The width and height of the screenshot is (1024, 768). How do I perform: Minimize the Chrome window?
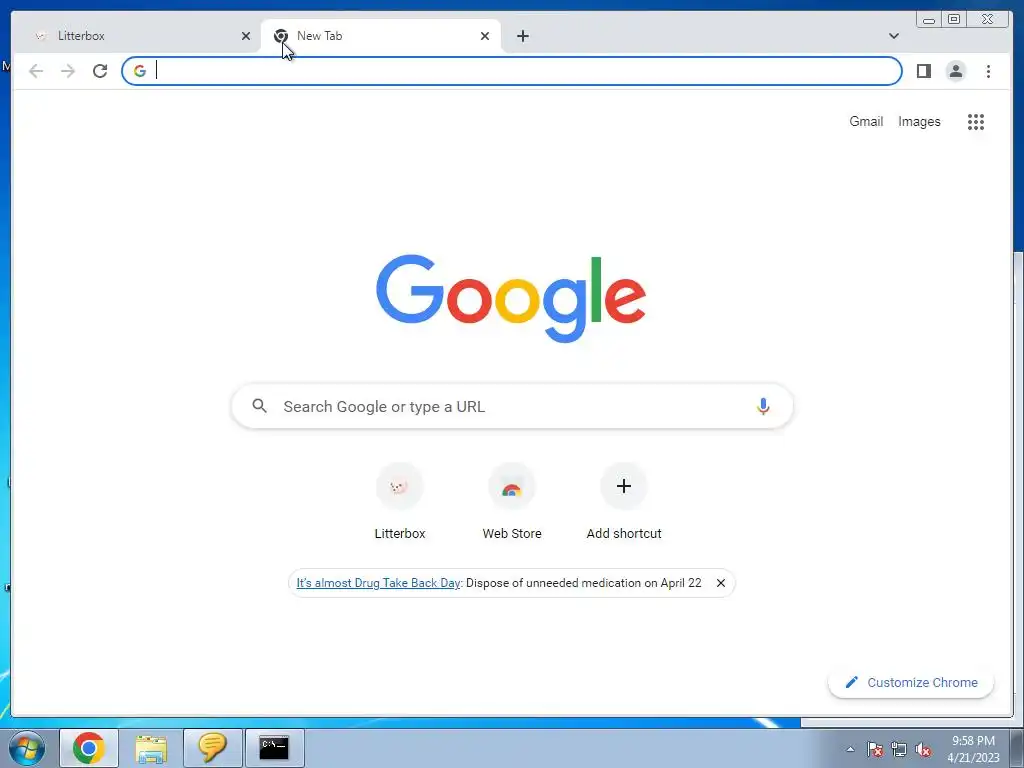pyautogui.click(x=929, y=19)
